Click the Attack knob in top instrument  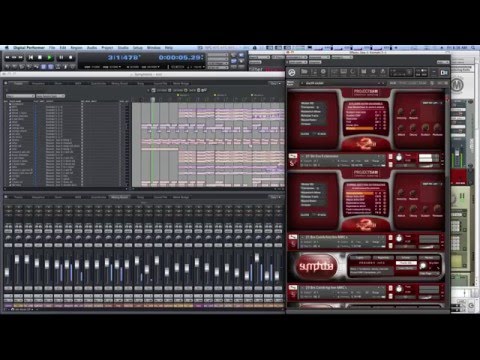(401, 128)
